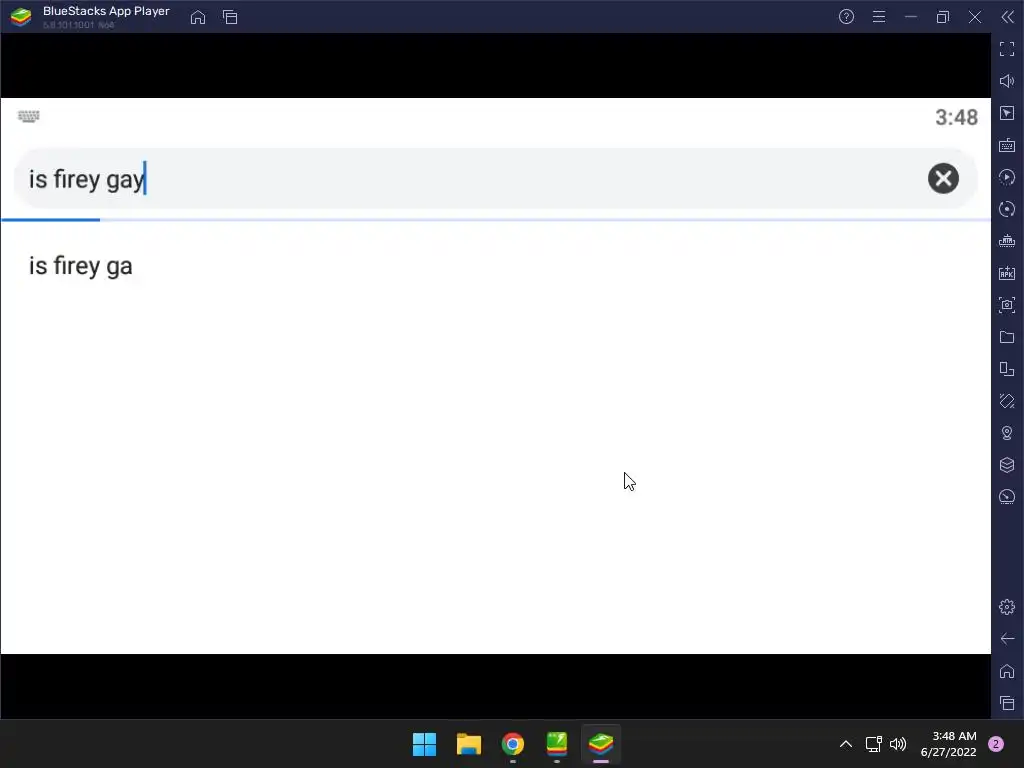Open notification center badge showing 2
Viewport: 1024px width, 768px height.
[996, 744]
